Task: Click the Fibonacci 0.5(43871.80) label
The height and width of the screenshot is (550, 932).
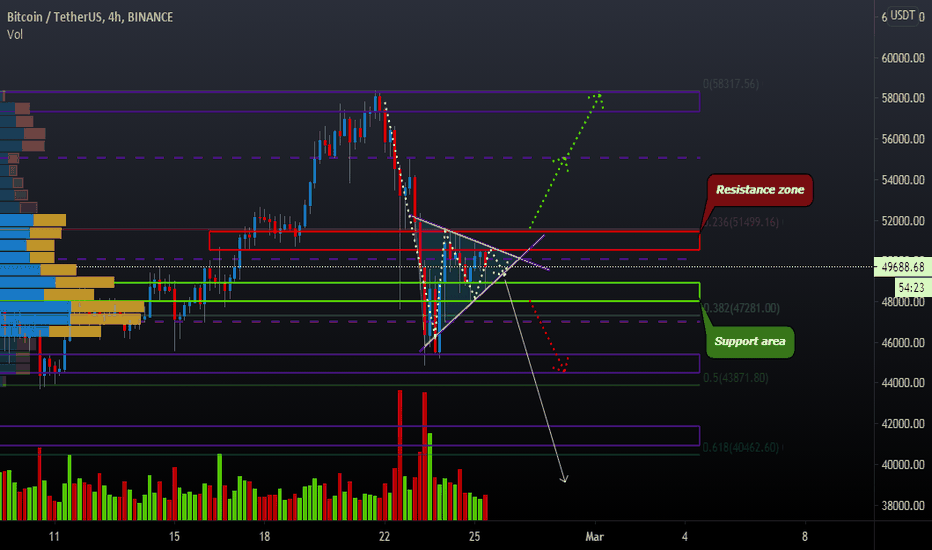Action: [x=735, y=378]
